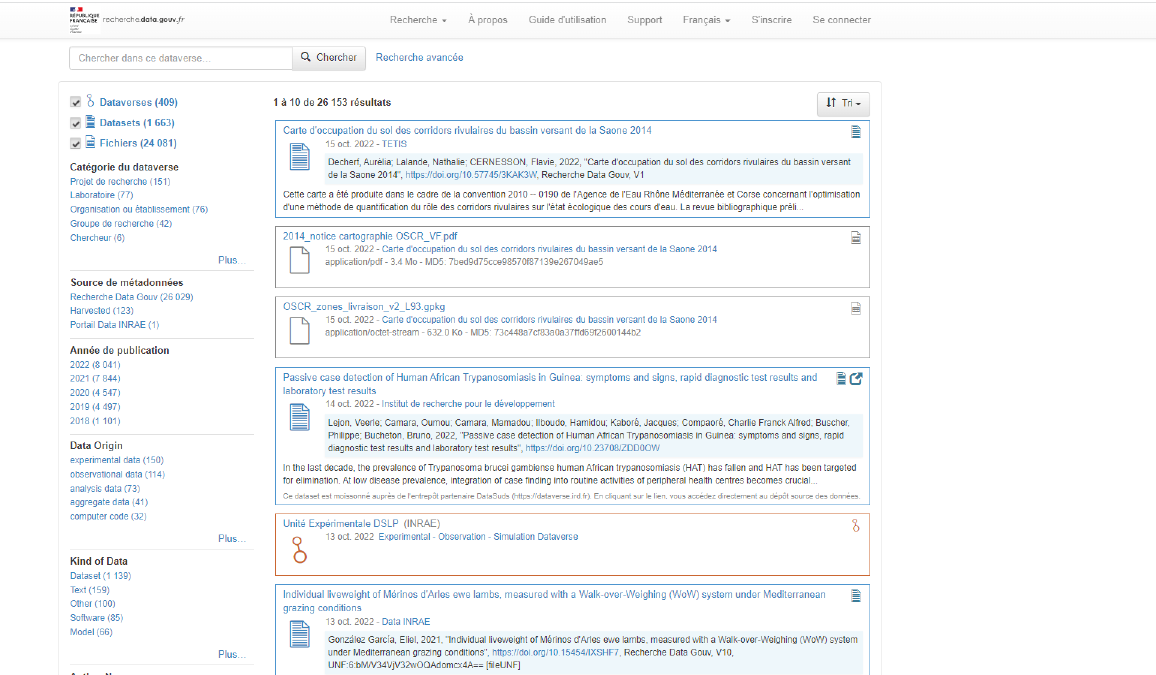The image size is (1156, 675).
Task: Open the Recherche menu dropdown
Action: [x=418, y=20]
